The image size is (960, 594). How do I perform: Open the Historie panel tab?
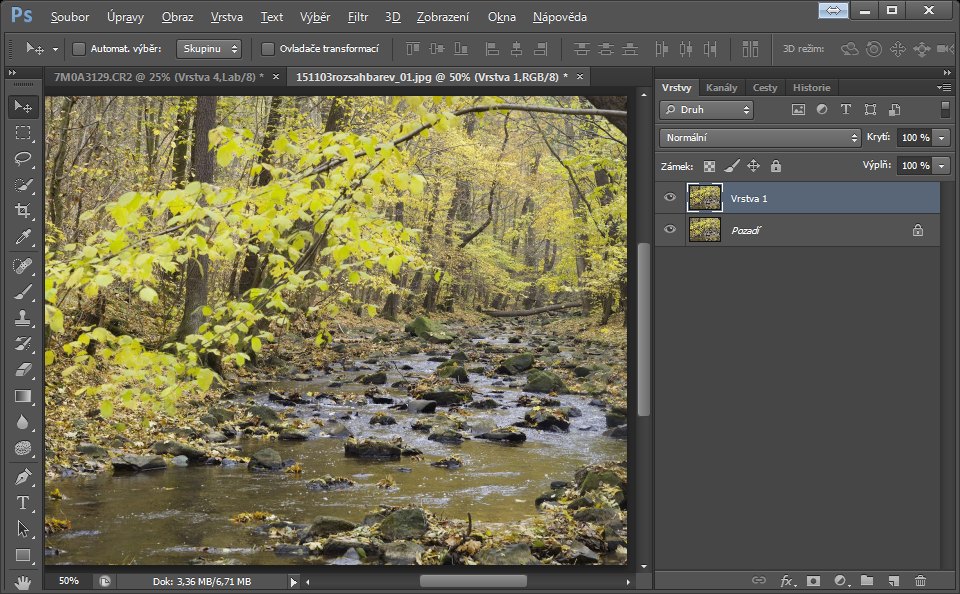click(811, 87)
